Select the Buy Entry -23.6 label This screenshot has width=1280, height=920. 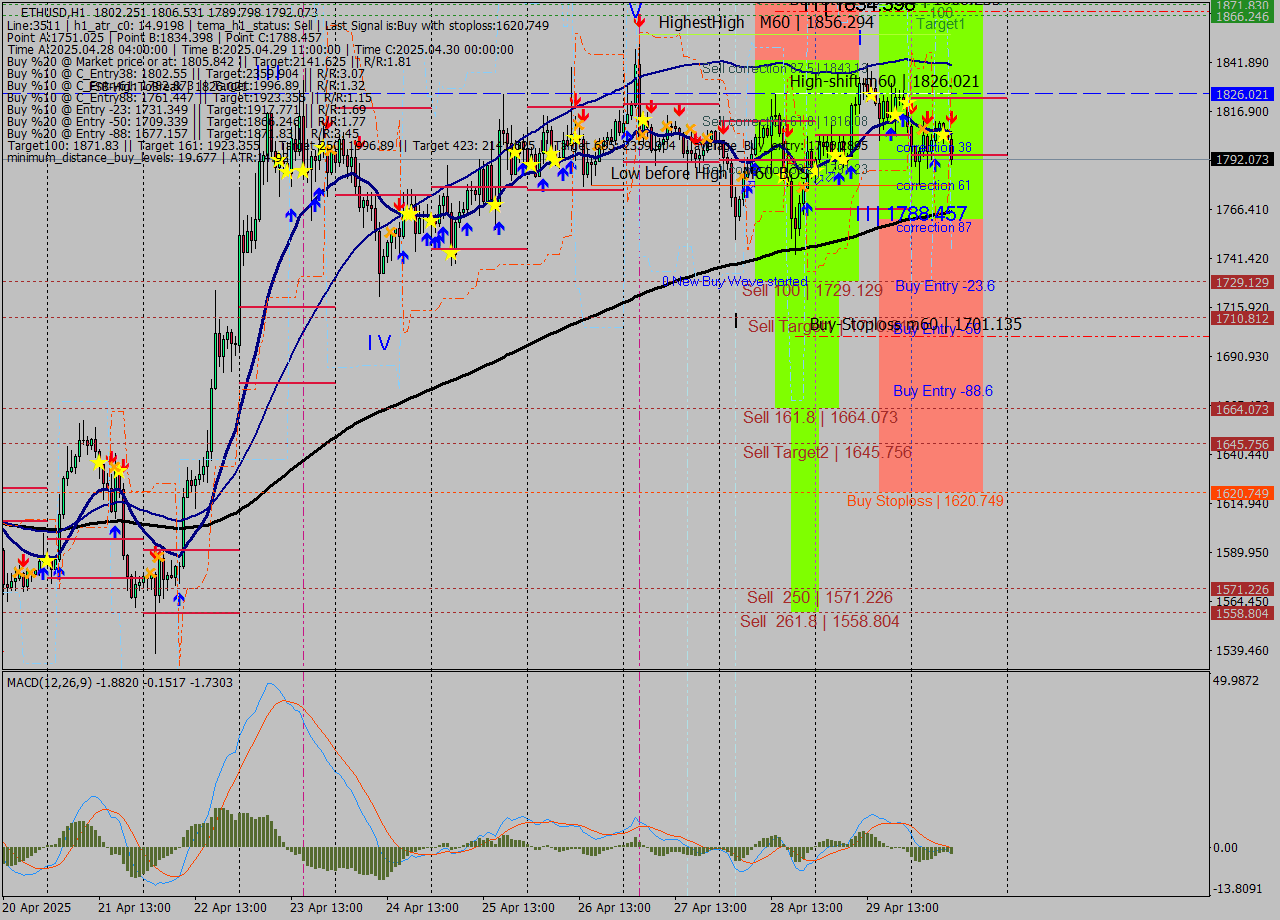point(944,286)
